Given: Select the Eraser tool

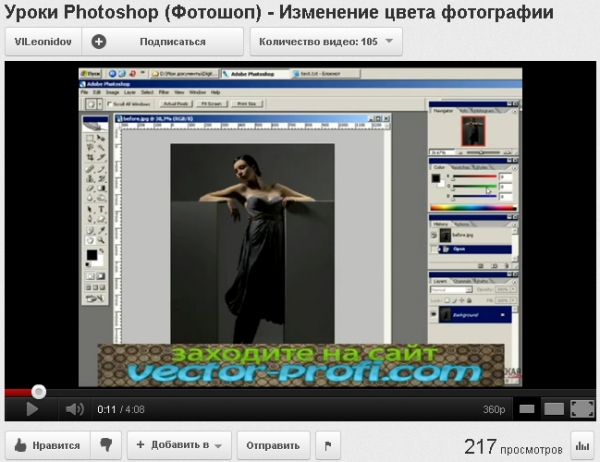Looking at the screenshot, I should click(x=90, y=188).
